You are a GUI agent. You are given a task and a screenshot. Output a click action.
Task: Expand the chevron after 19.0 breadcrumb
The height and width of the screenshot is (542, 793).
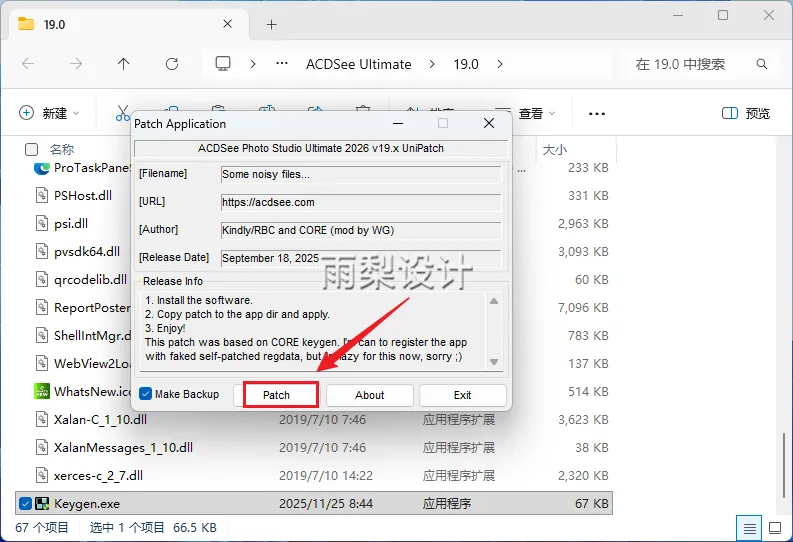pos(500,64)
